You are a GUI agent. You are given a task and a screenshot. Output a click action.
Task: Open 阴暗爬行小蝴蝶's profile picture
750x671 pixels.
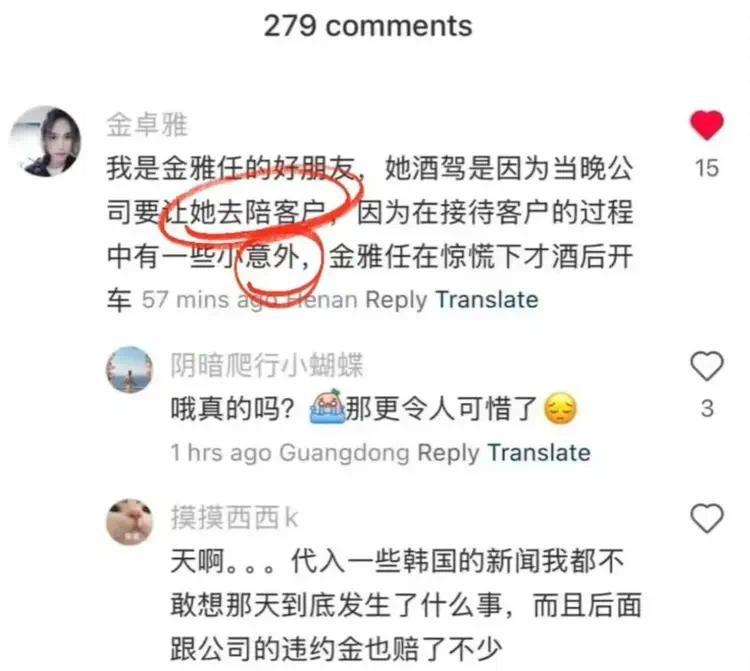pyautogui.click(x=129, y=370)
